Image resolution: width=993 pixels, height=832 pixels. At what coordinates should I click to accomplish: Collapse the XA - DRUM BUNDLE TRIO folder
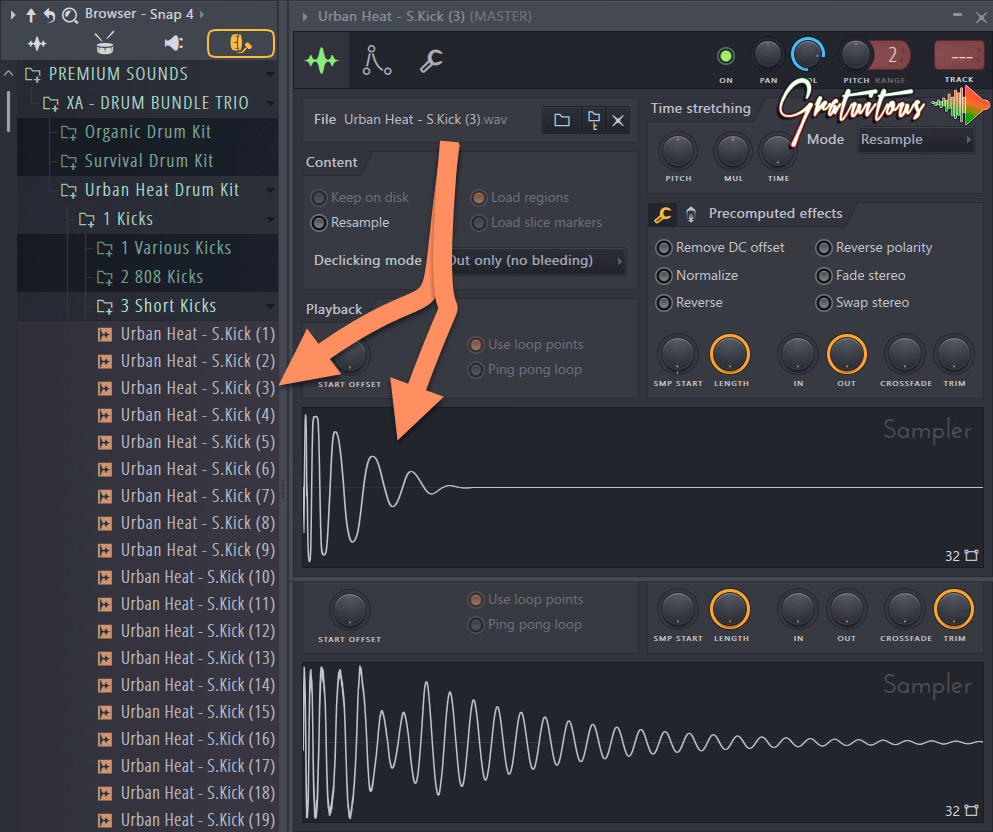151,103
